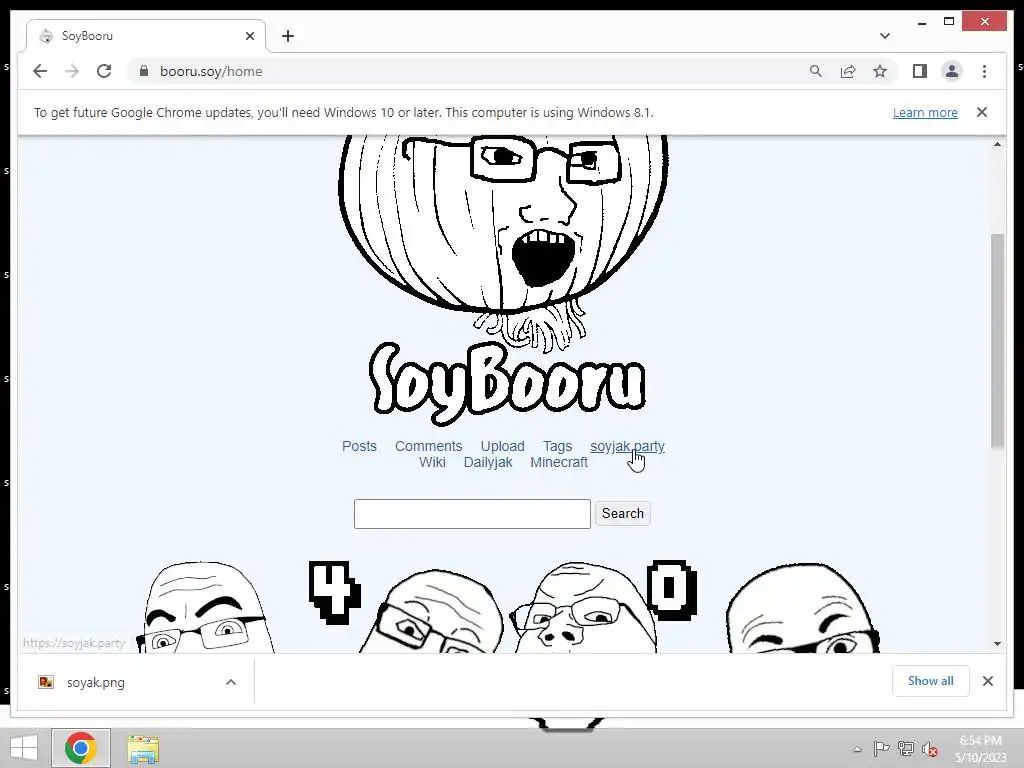Open File Explorer from the taskbar

click(143, 749)
